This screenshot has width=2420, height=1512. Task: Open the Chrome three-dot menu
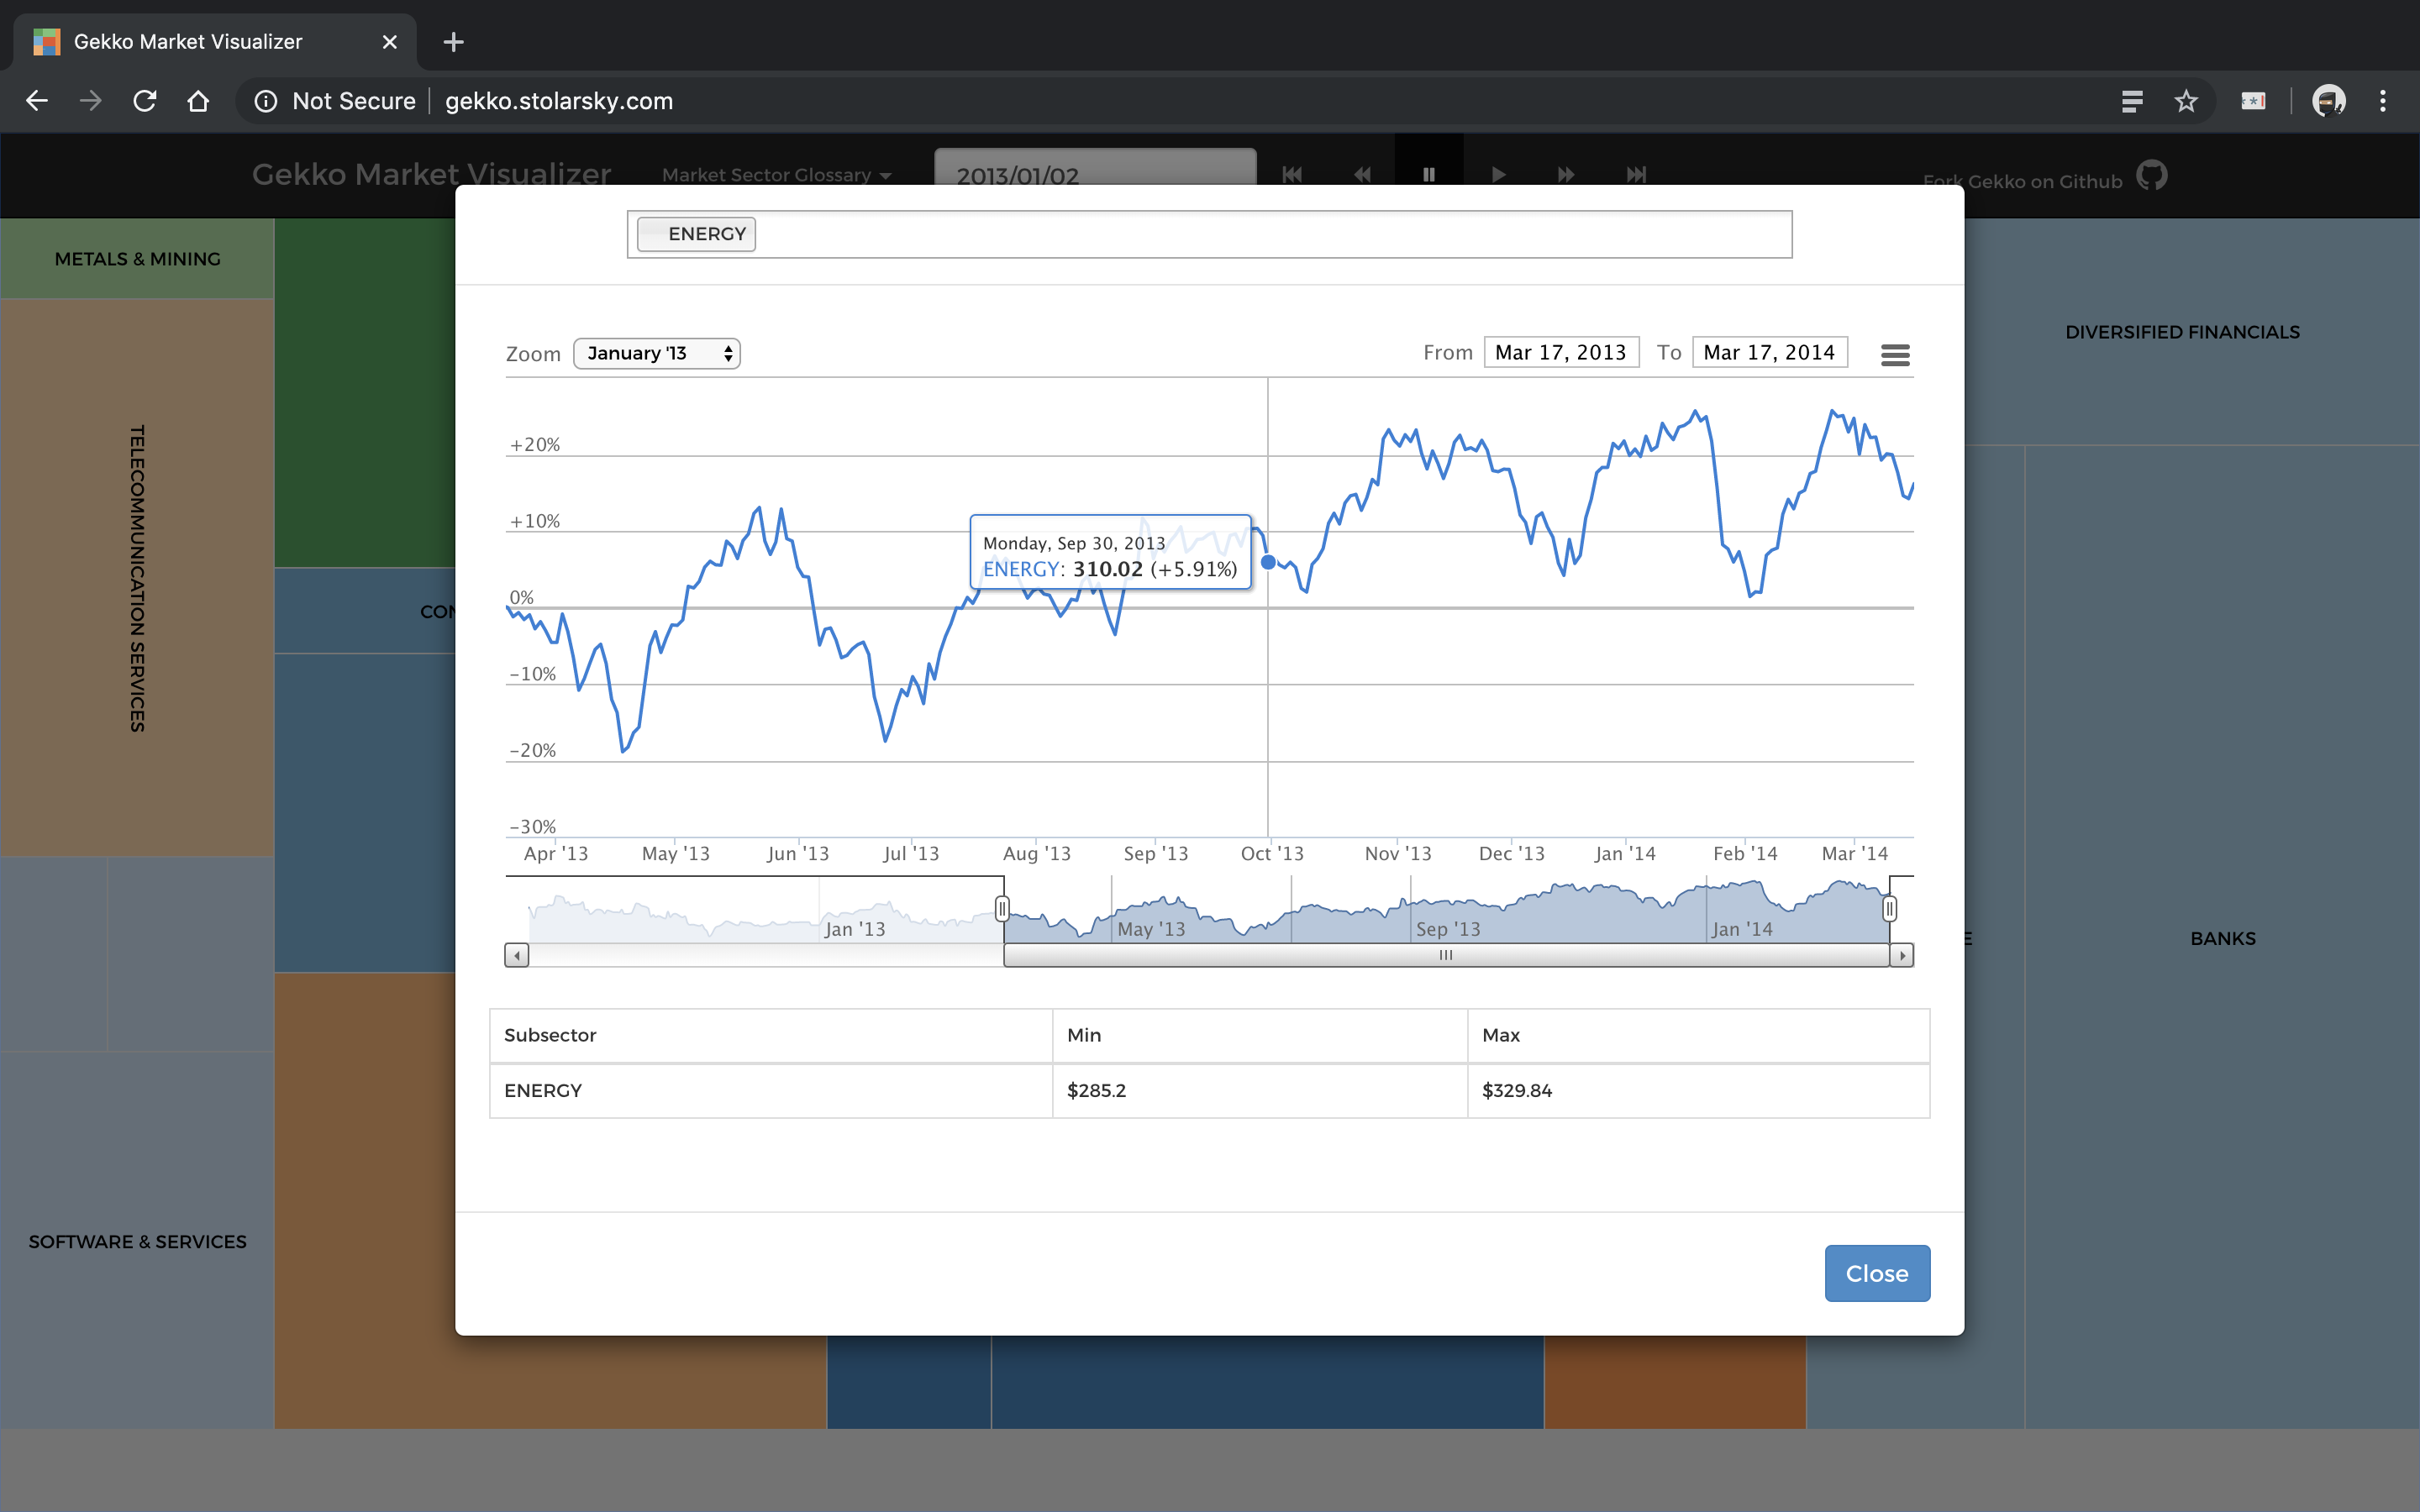[x=2383, y=101]
